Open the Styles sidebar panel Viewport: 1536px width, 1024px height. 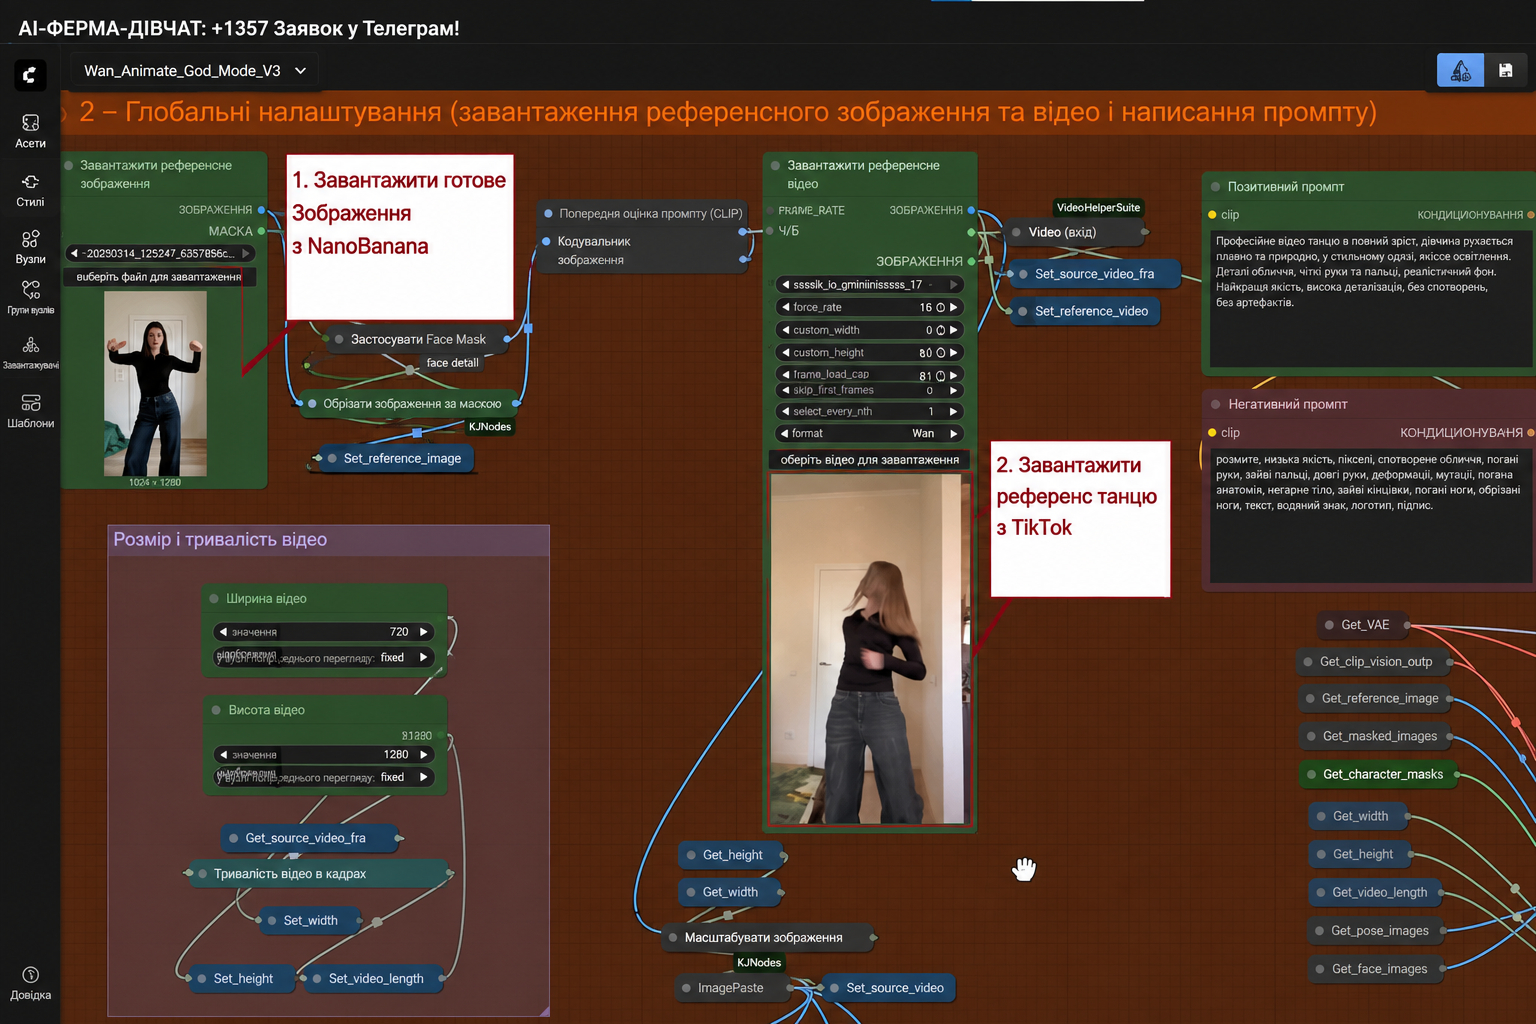pos(30,190)
